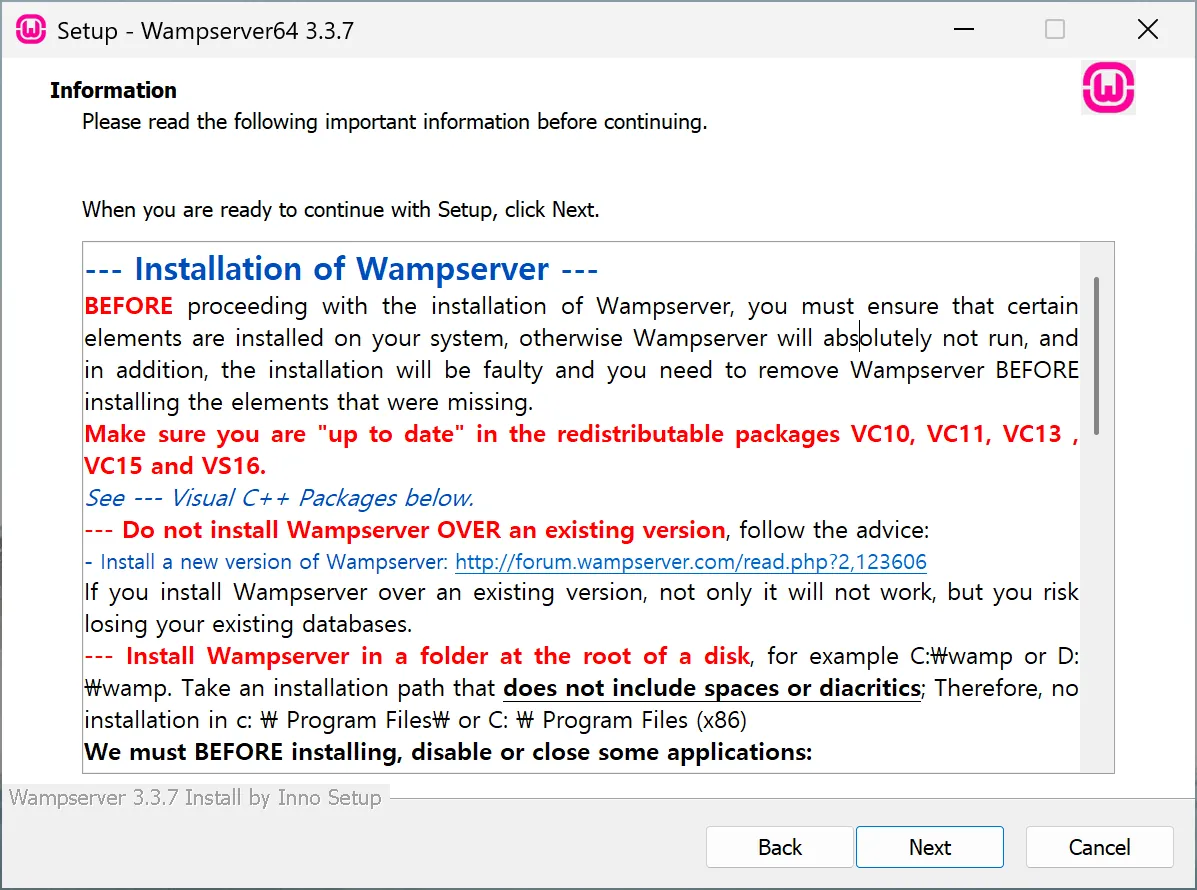The height and width of the screenshot is (890, 1197).
Task: Click the bold "Information" page header
Action: [x=113, y=90]
